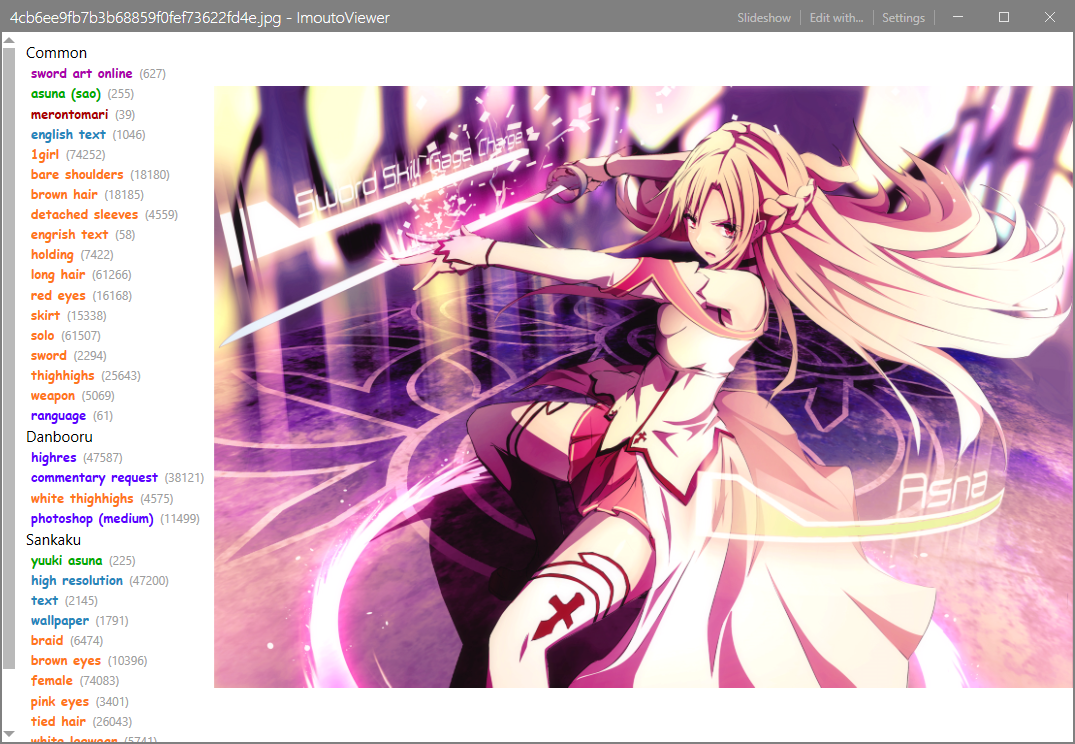Pick the 'pink eyes' tag
Viewport: 1075px width, 744px height.
tap(60, 701)
